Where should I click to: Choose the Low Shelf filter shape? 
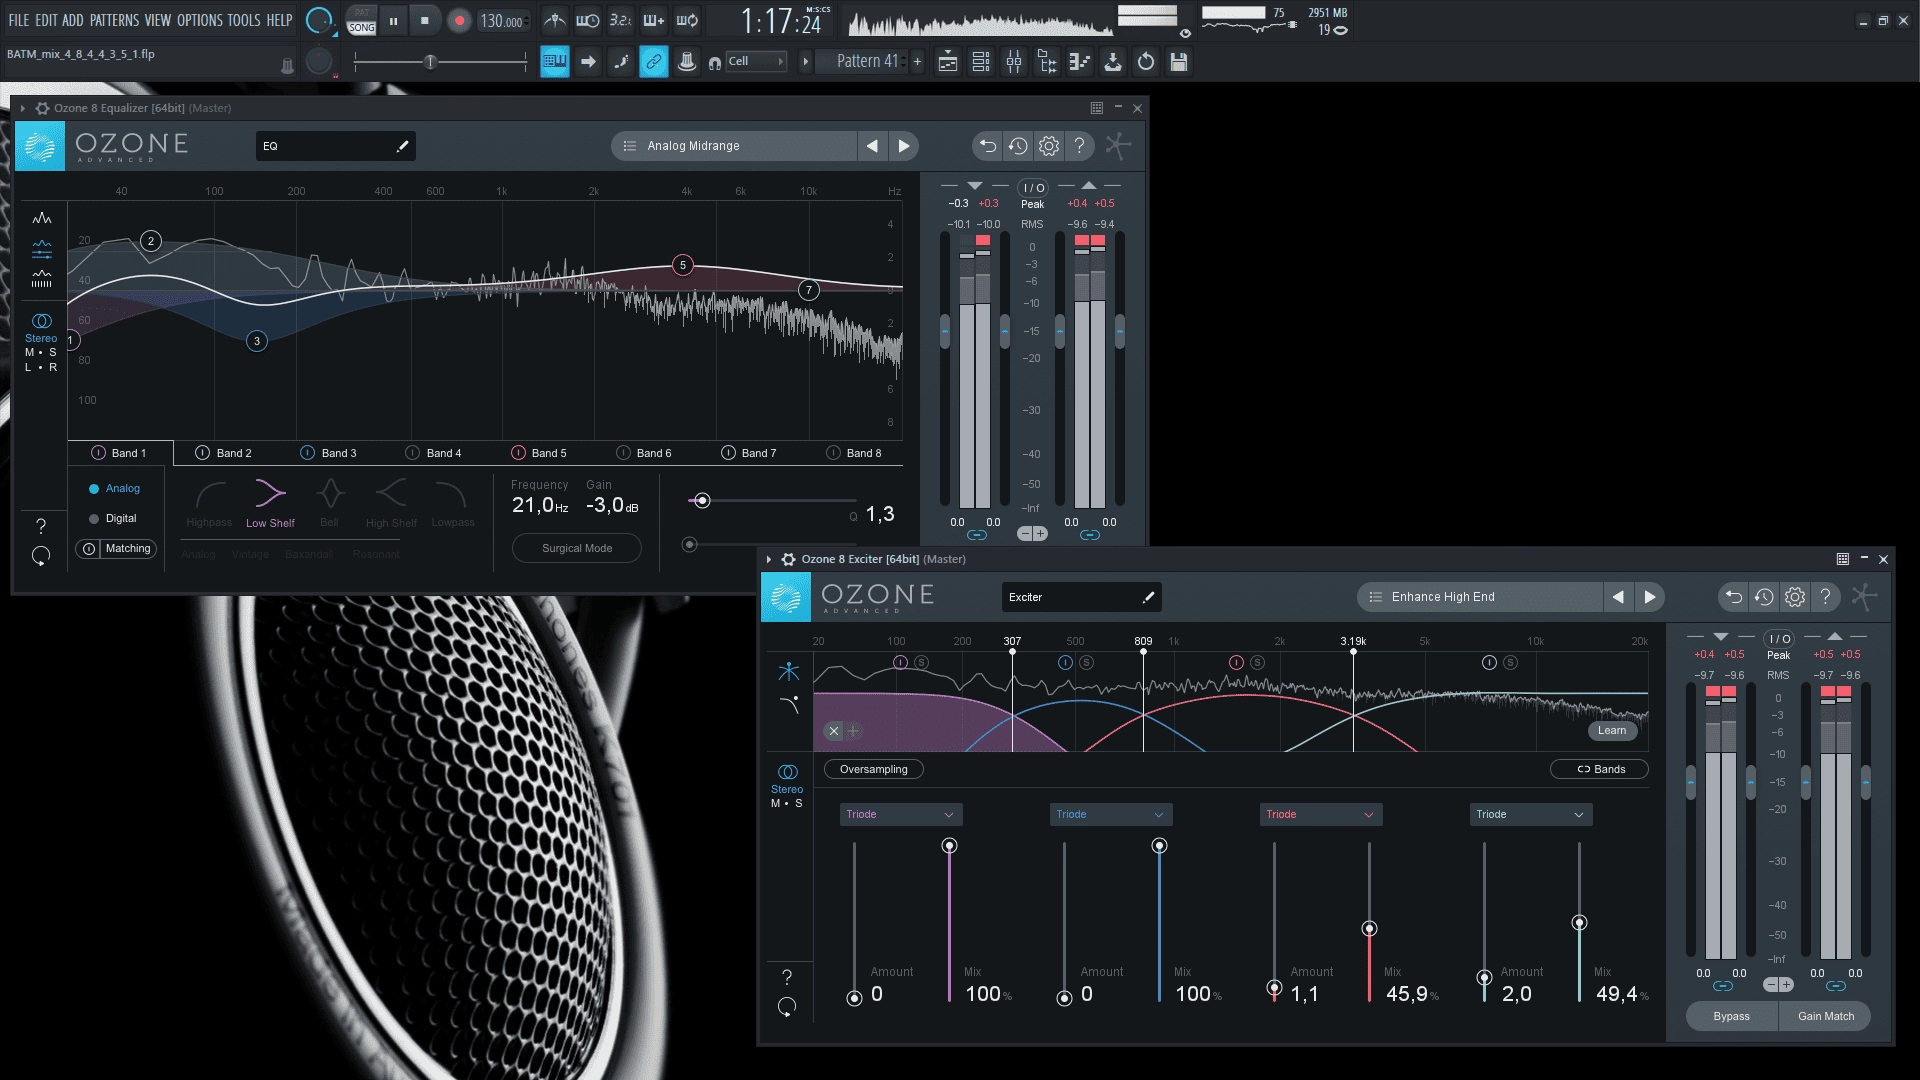(x=270, y=503)
